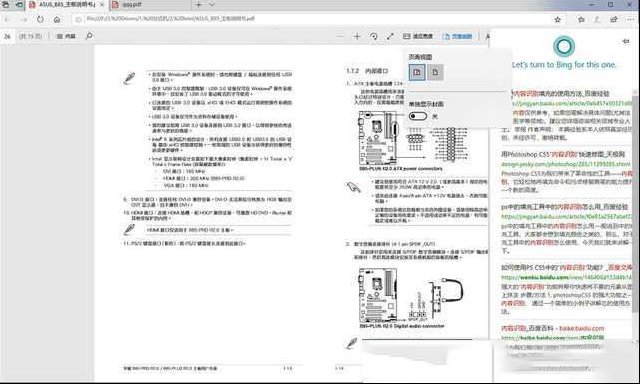Zoom in the PDF with plus icon
The image size is (640, 384).
click(357, 36)
